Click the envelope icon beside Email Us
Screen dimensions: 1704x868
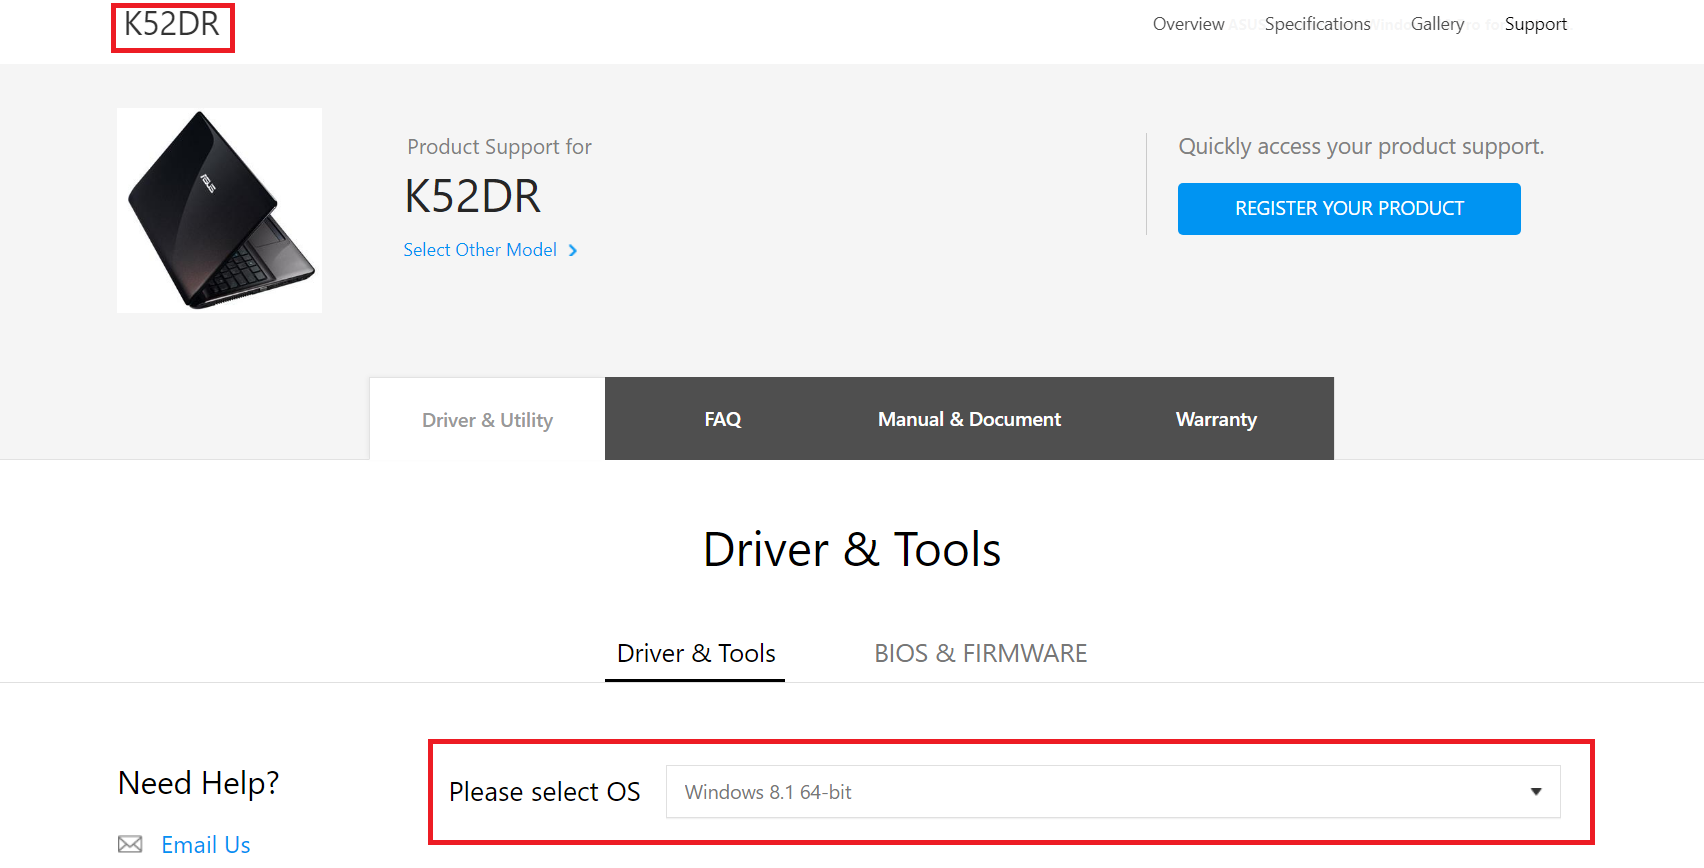pyautogui.click(x=130, y=844)
